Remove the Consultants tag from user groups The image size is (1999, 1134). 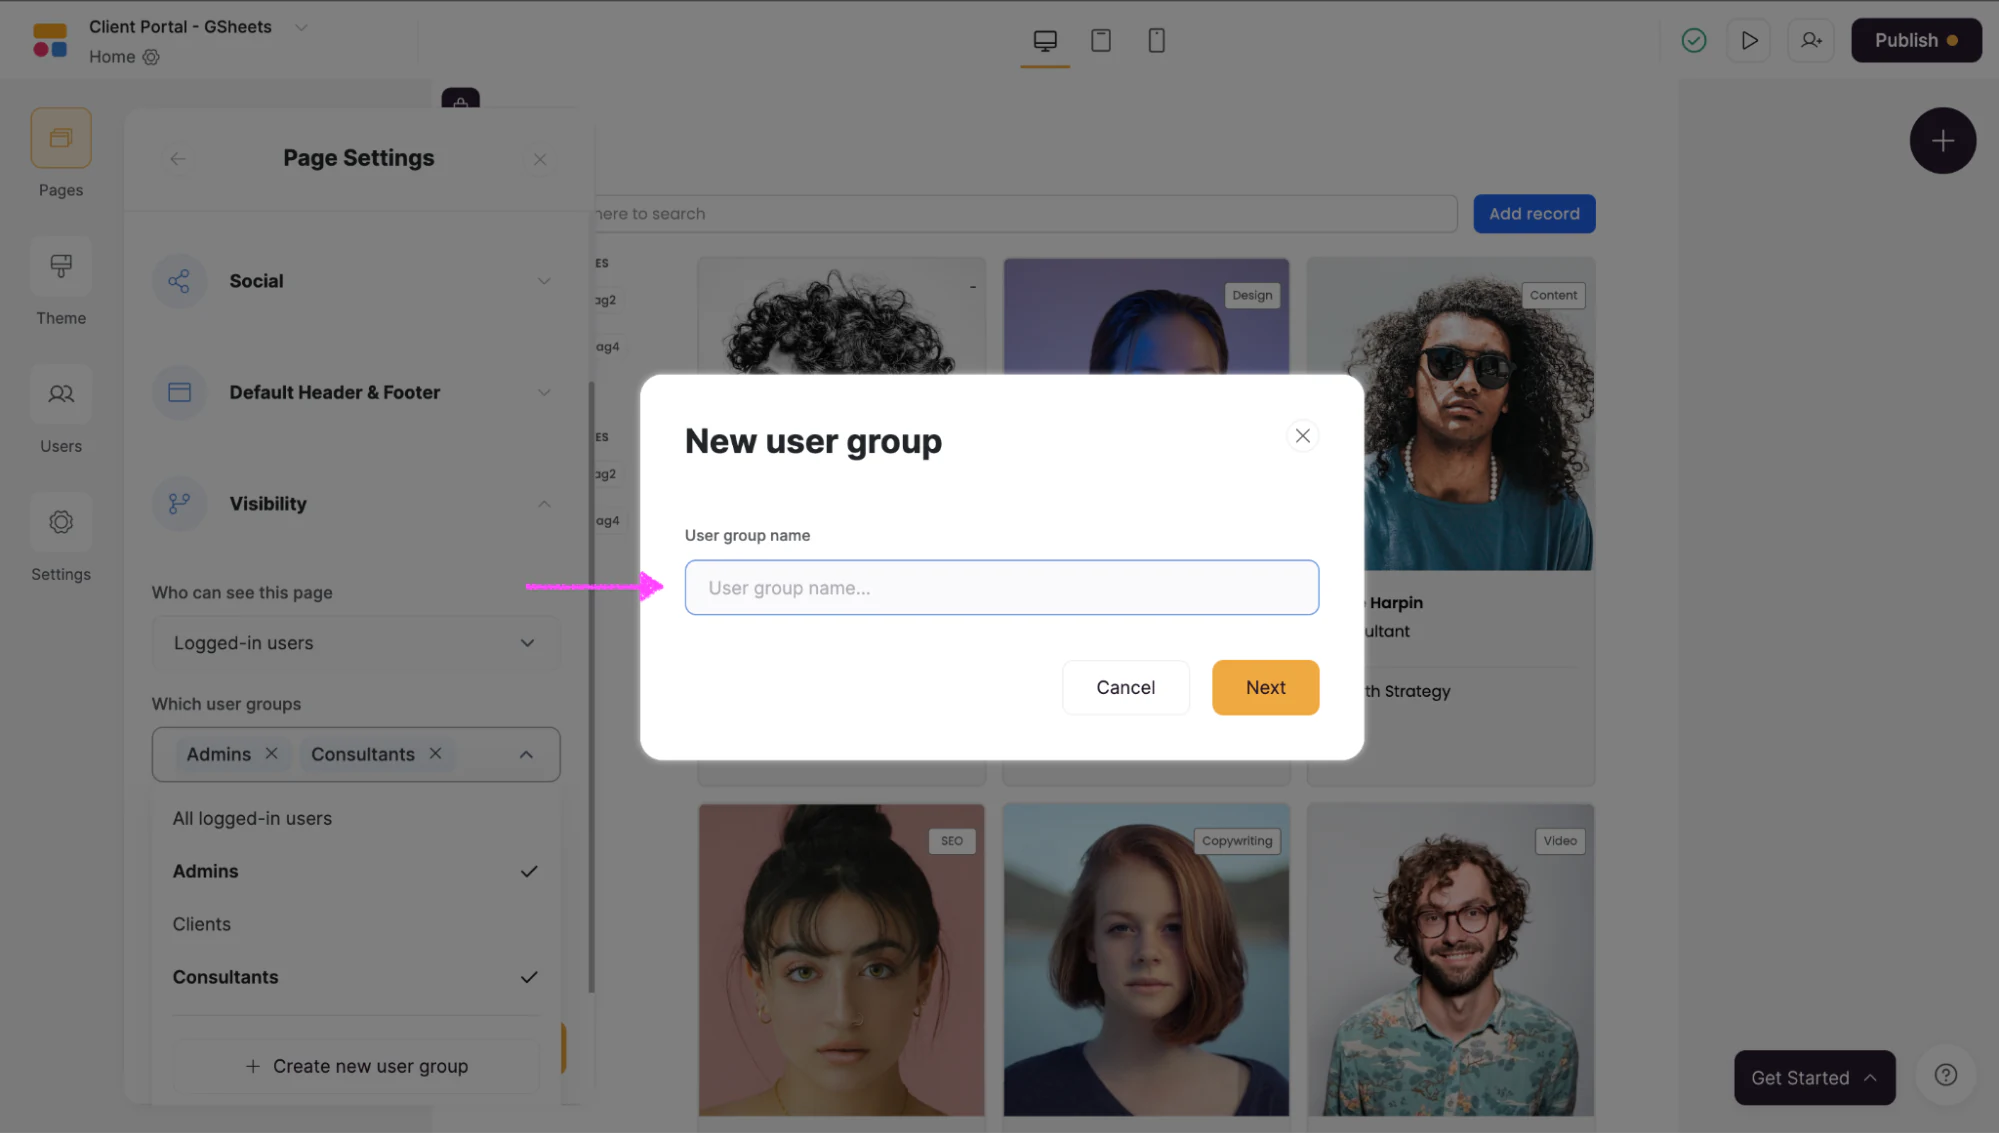coord(435,753)
